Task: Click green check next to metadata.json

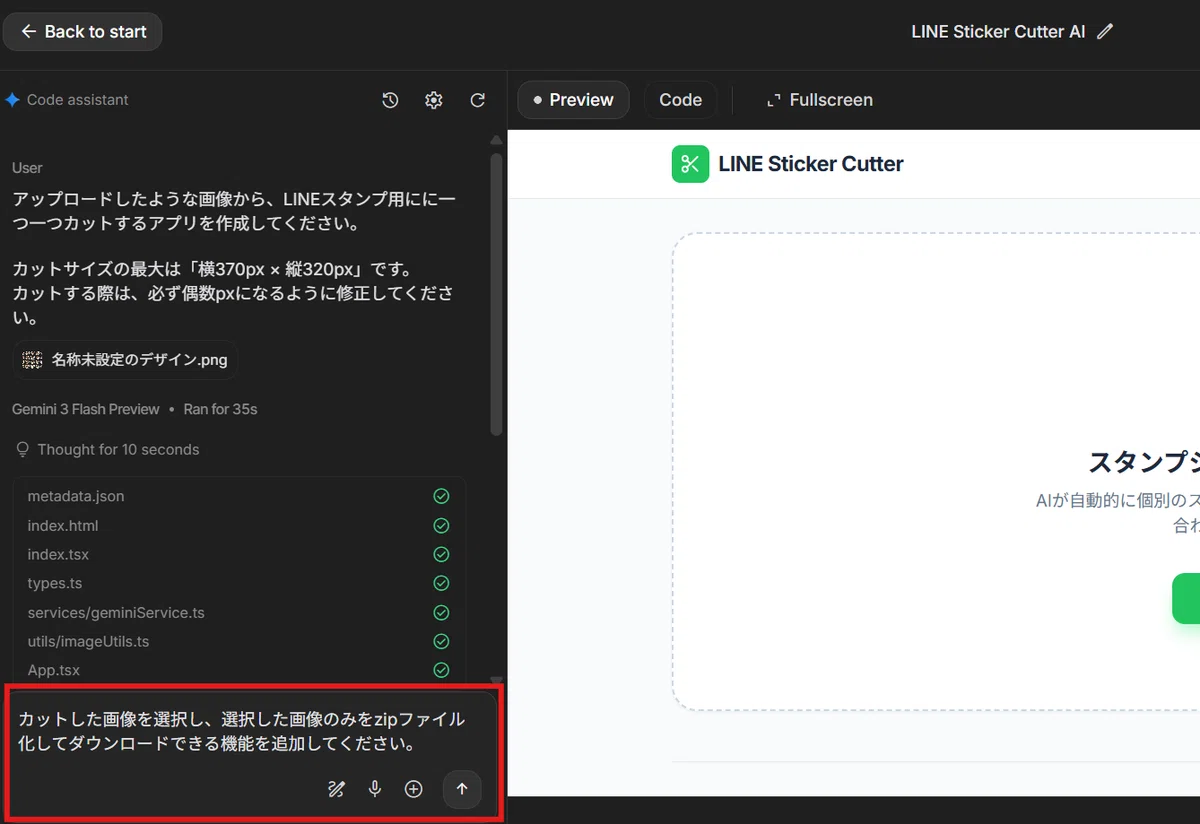Action: 441,496
